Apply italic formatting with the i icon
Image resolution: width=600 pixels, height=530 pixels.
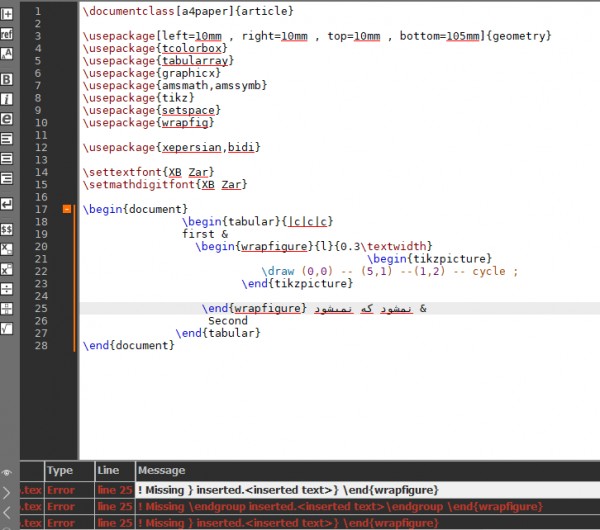click(6, 99)
